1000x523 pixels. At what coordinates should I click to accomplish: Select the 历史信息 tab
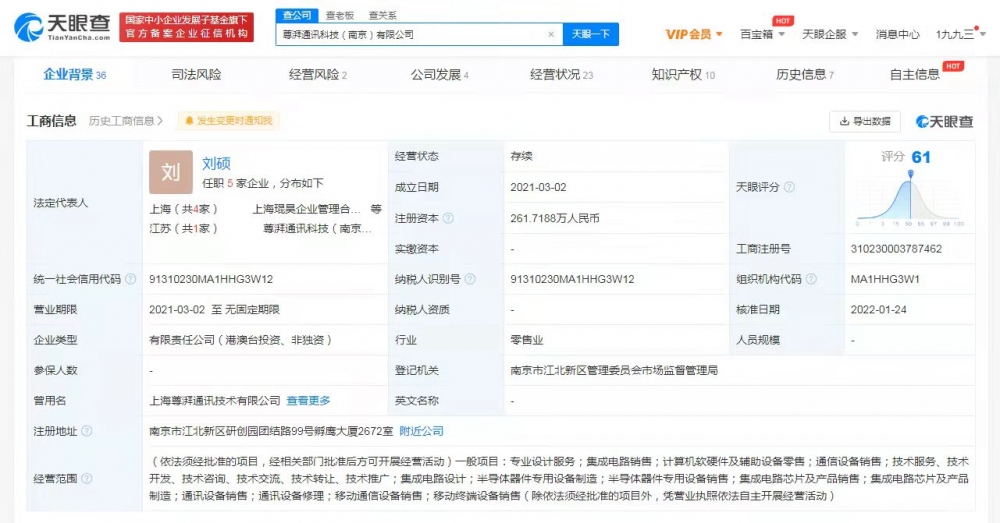(805, 75)
